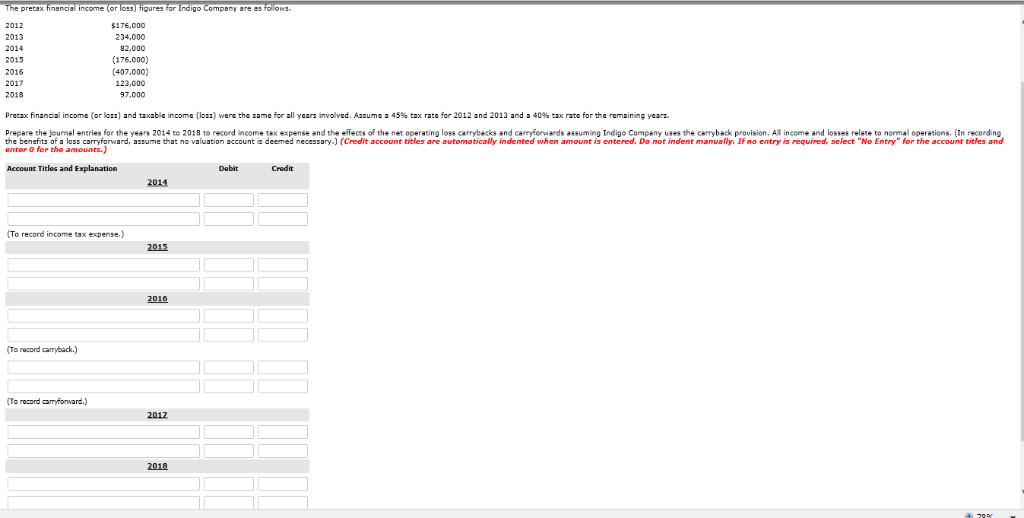Click the '82,000' amount for 2014
The width and height of the screenshot is (1024, 518).
(x=133, y=48)
